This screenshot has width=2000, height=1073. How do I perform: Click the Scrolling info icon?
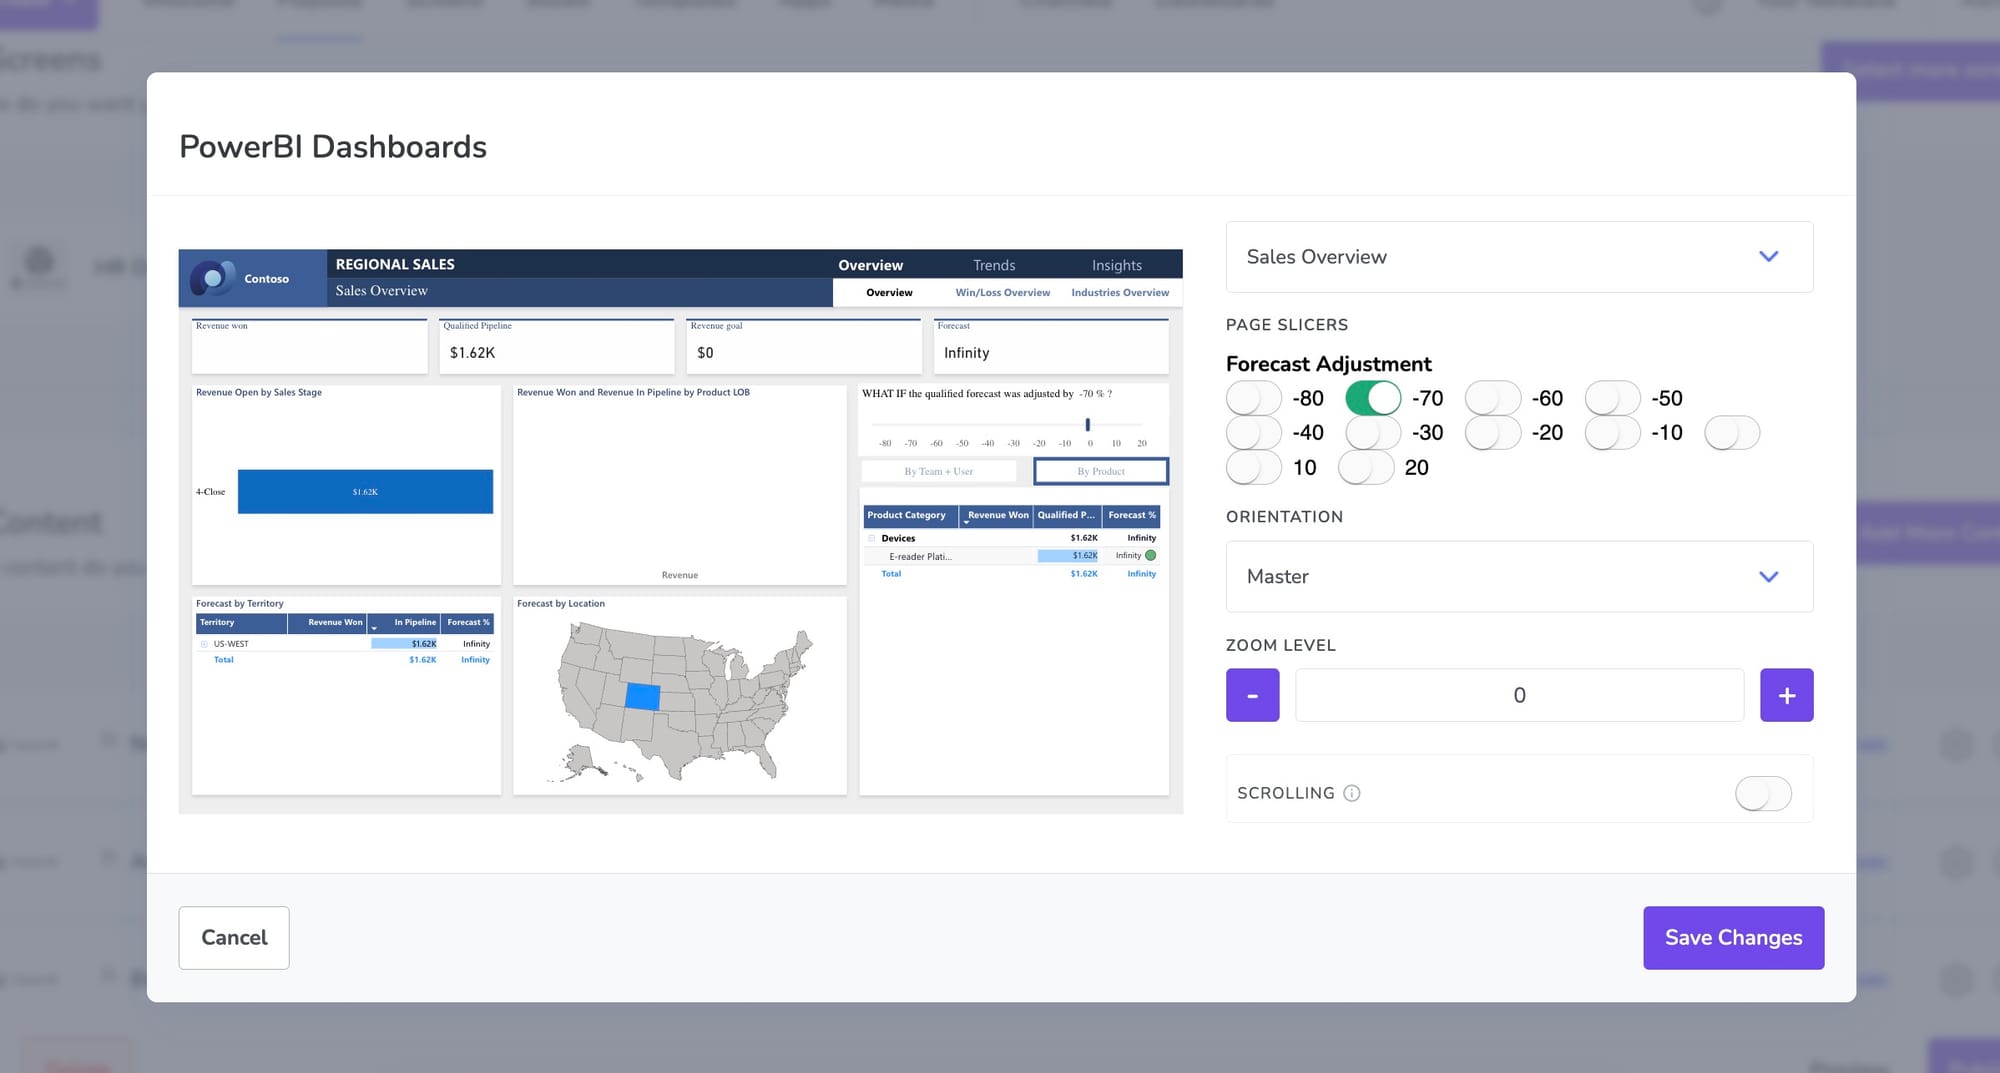click(x=1351, y=793)
